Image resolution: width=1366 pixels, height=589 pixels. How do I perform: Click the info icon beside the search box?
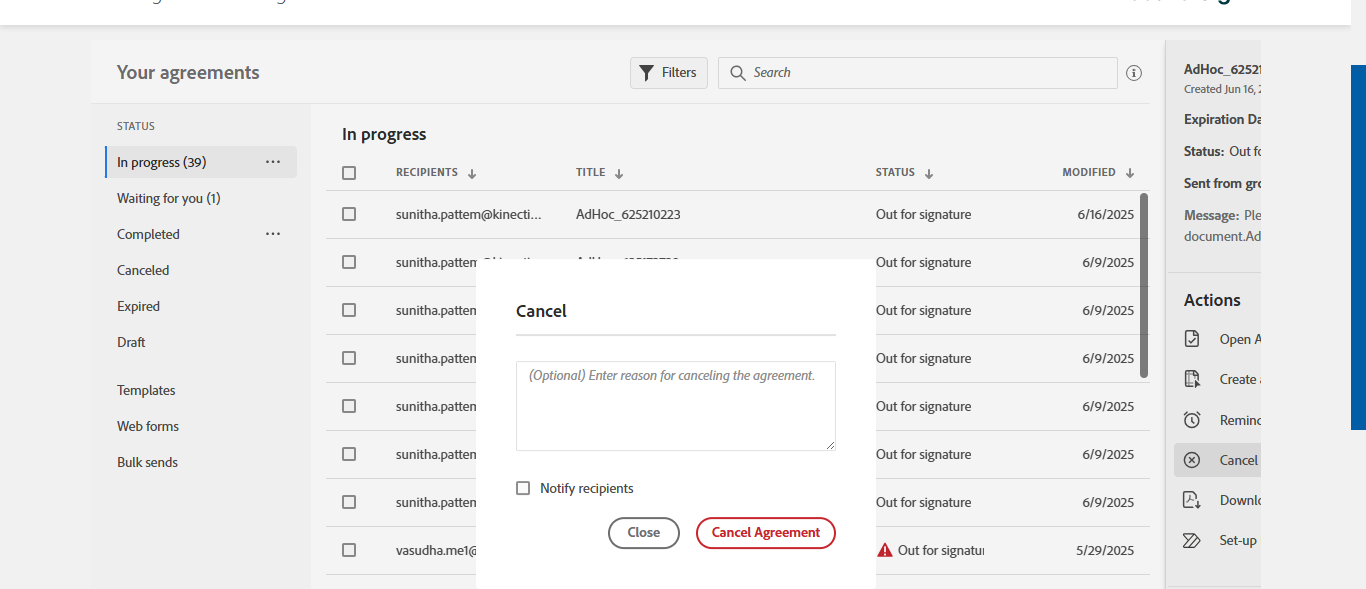[1134, 73]
